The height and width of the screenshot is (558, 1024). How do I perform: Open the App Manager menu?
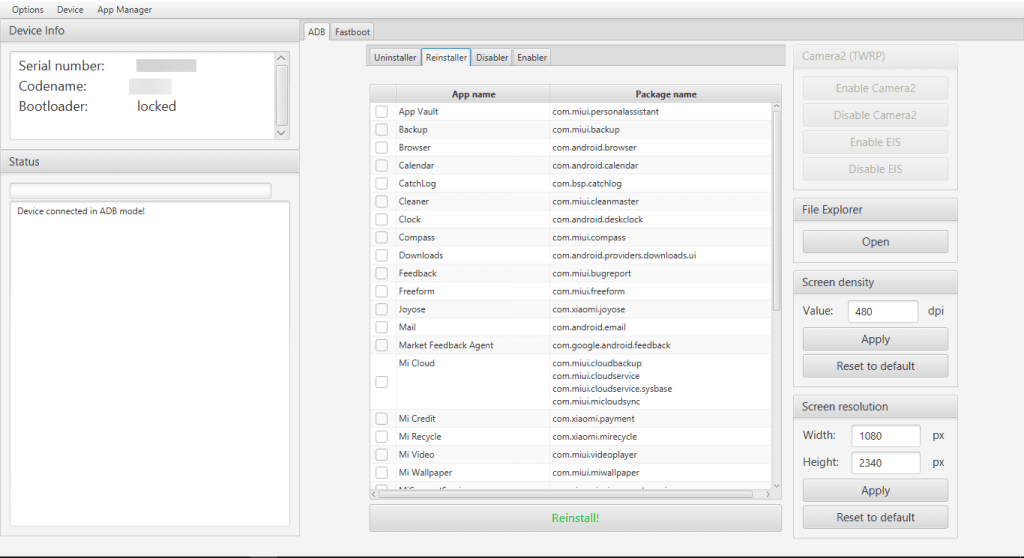[125, 10]
